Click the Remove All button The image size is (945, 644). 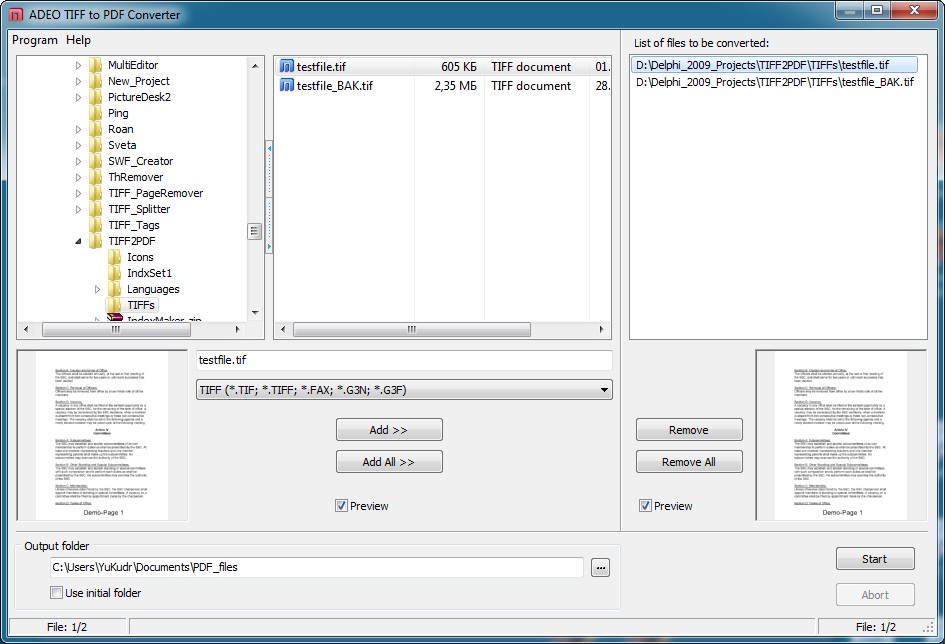point(689,462)
